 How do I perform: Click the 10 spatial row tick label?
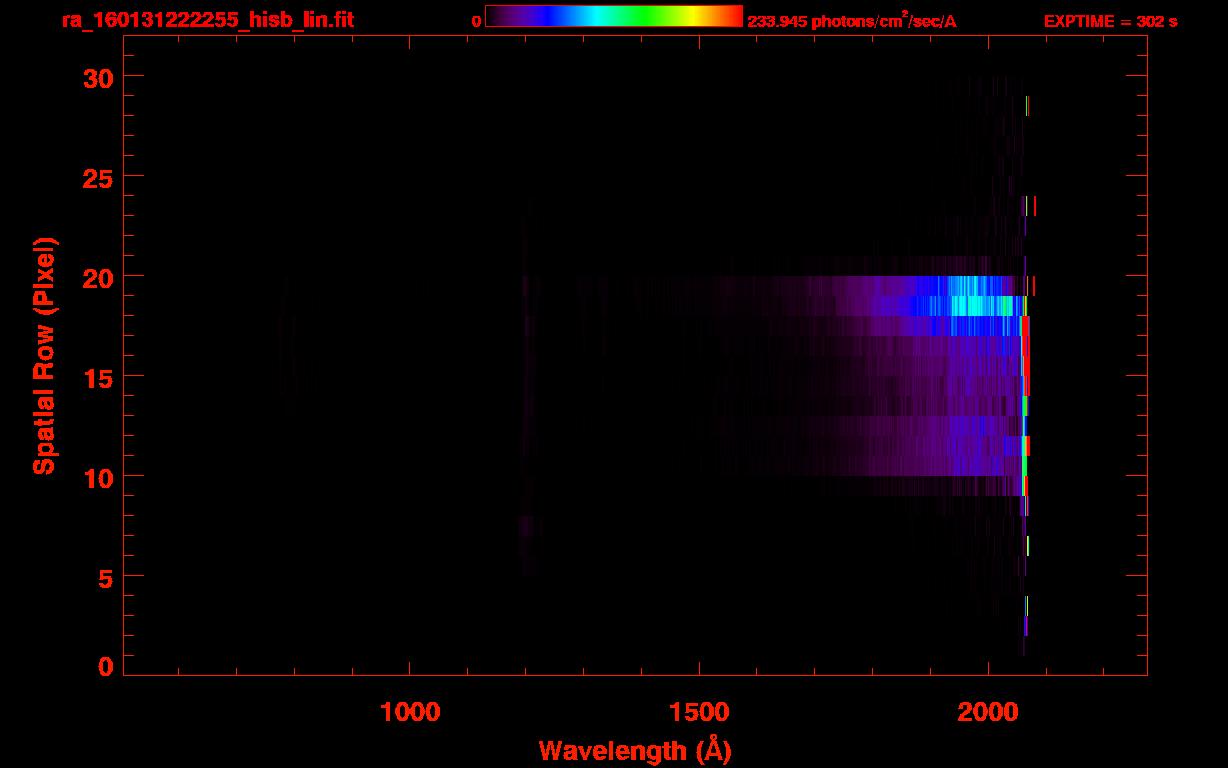(99, 477)
